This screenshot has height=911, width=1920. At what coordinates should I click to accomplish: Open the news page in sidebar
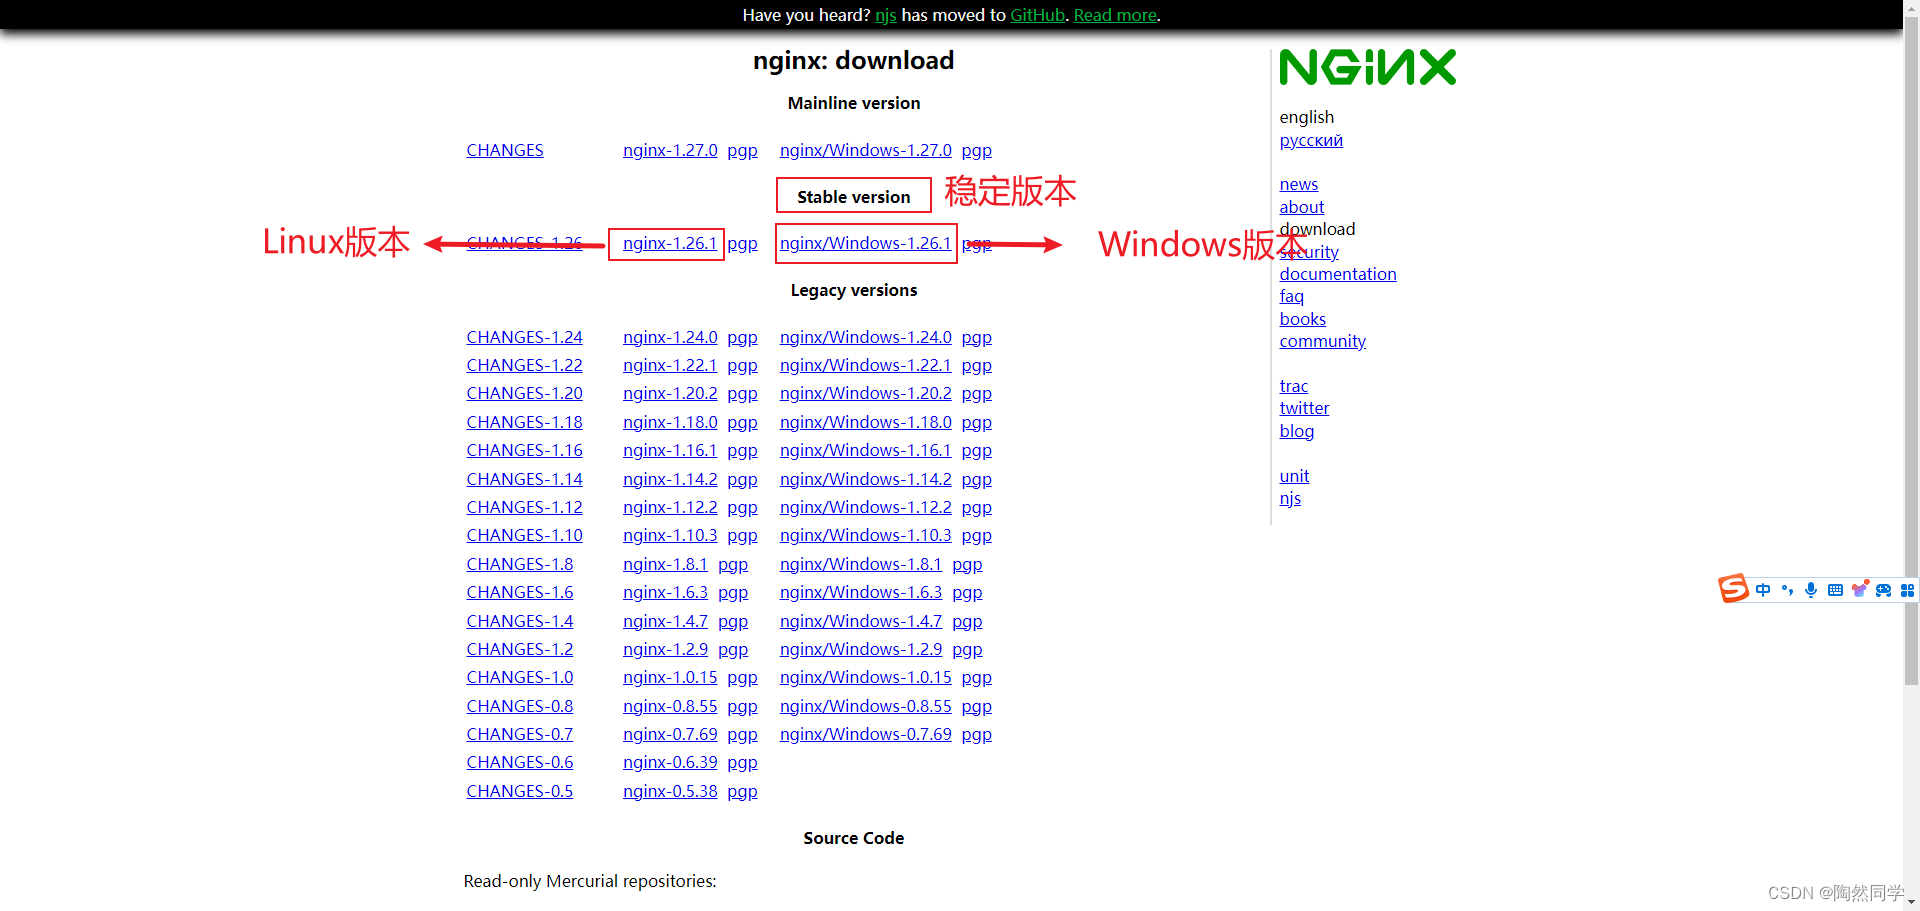(1298, 184)
